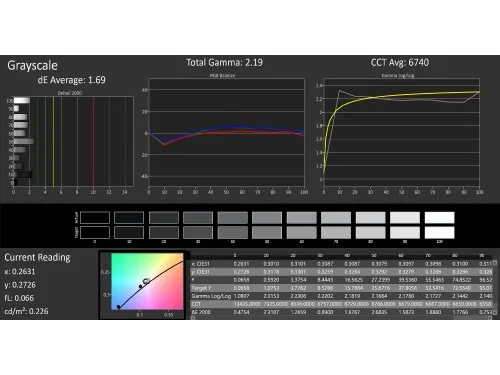Click the CCT Avg 6740 readout
This screenshot has height=375, width=500.
click(x=400, y=63)
